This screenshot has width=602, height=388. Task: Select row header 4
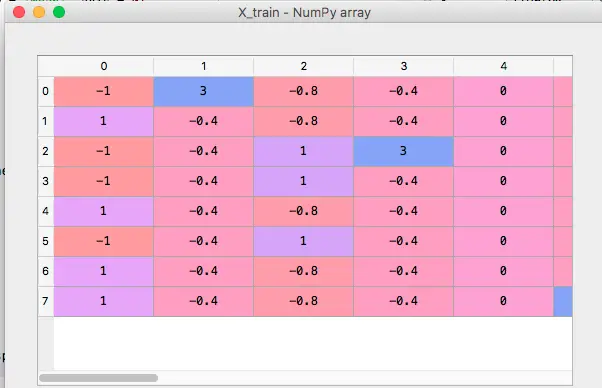(x=46, y=211)
